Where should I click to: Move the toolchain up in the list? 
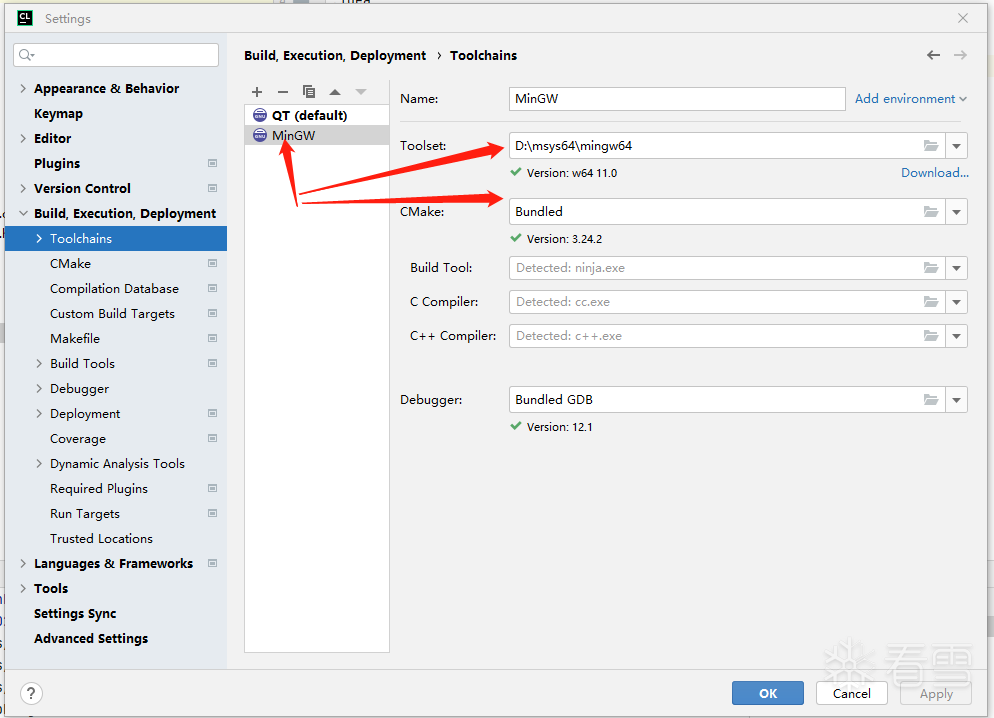tap(335, 92)
